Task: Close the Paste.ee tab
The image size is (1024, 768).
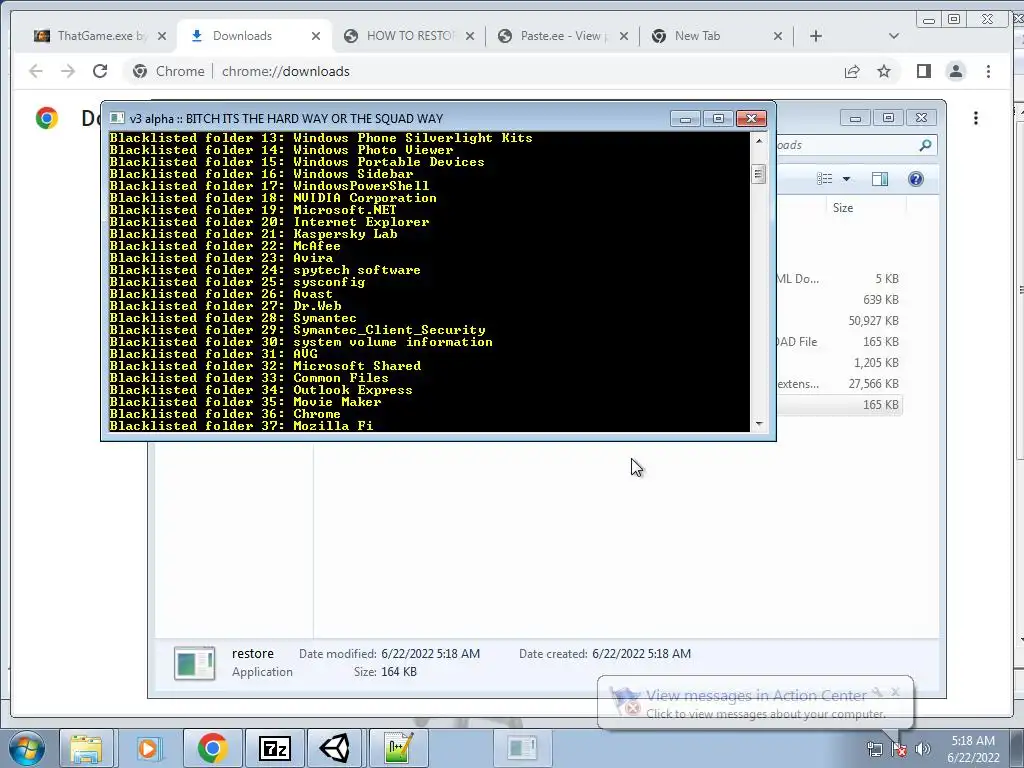Action: click(624, 36)
